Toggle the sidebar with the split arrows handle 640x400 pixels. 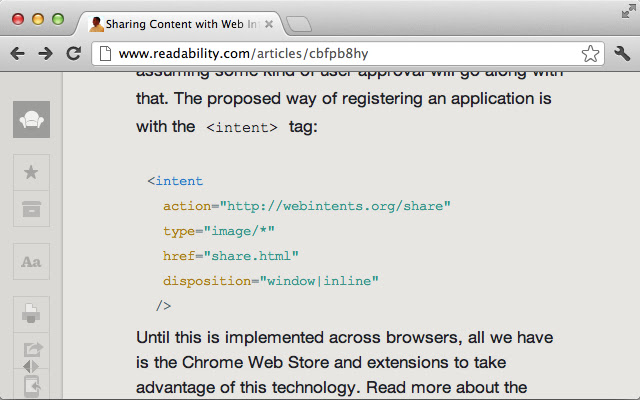[x=31, y=366]
